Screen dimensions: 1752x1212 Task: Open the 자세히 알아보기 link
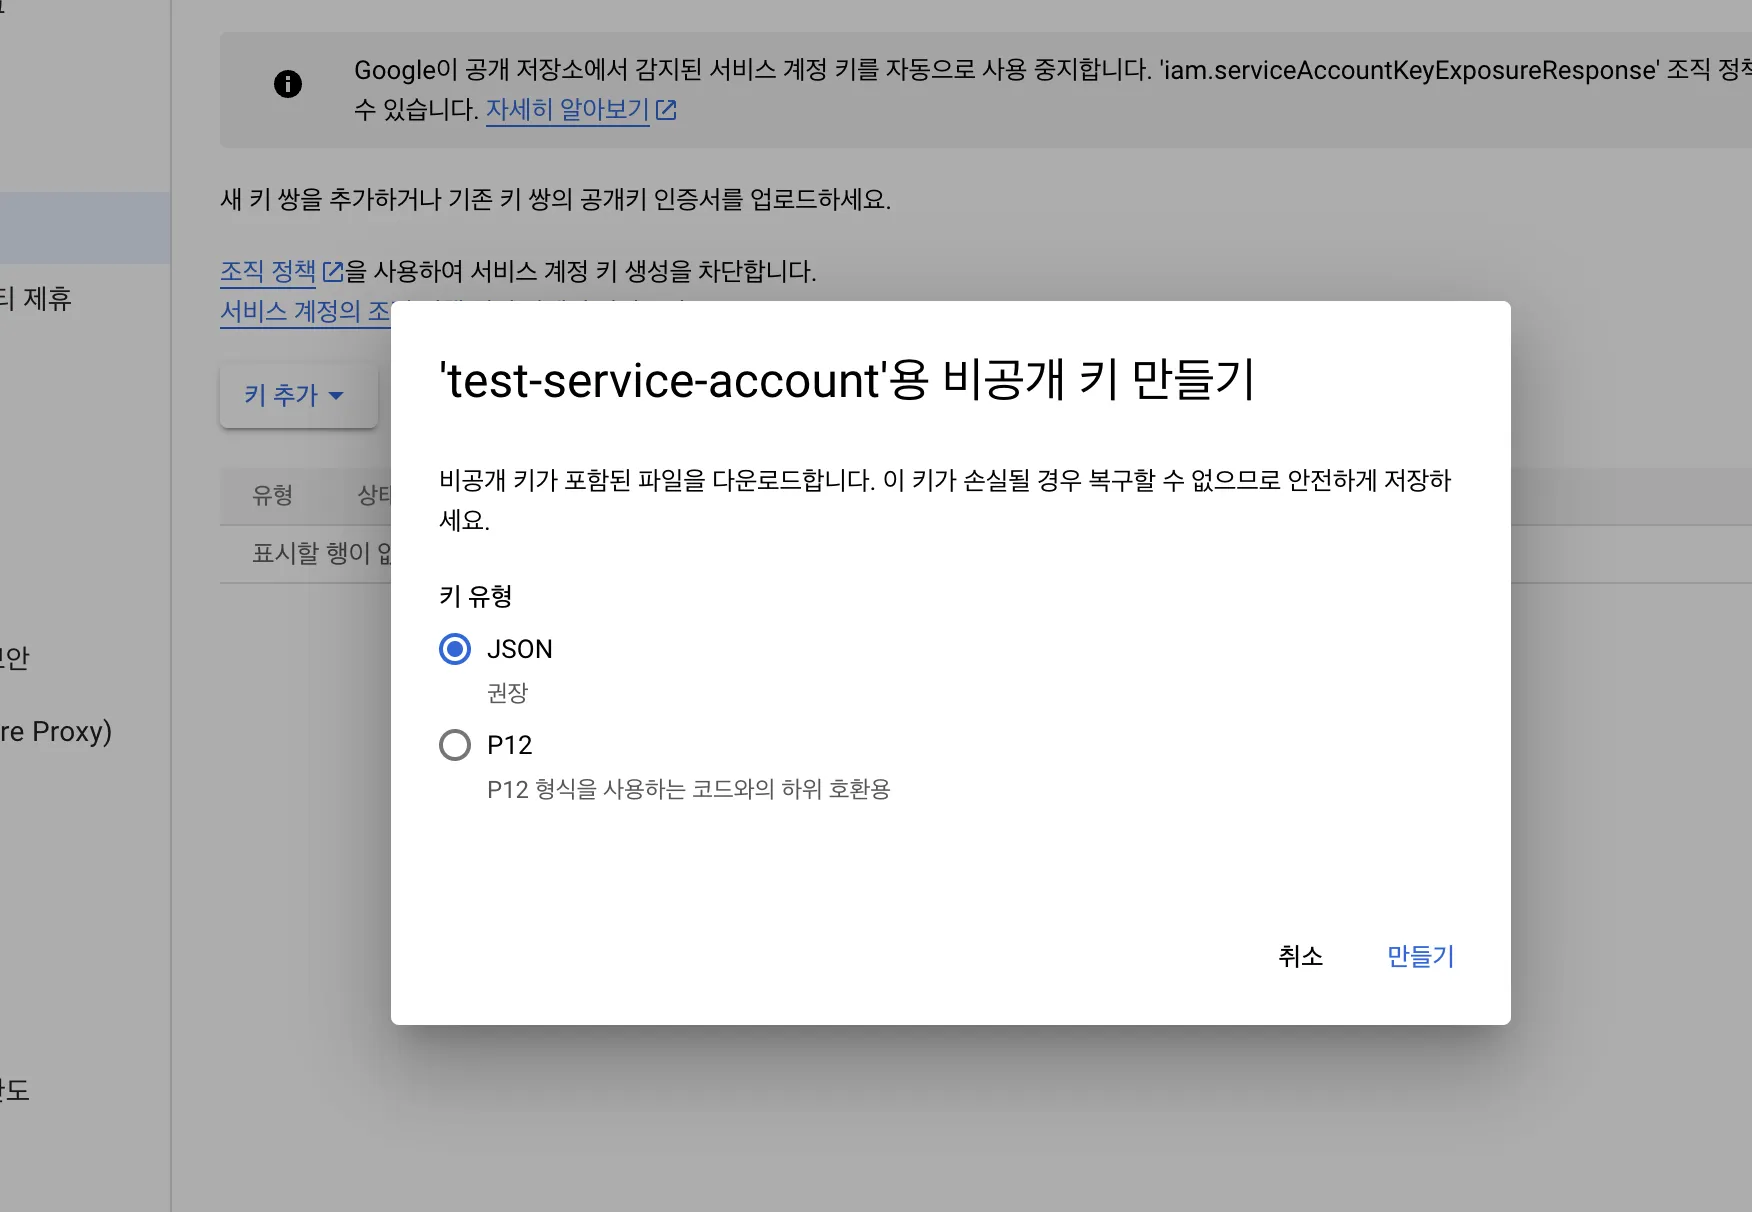click(568, 109)
